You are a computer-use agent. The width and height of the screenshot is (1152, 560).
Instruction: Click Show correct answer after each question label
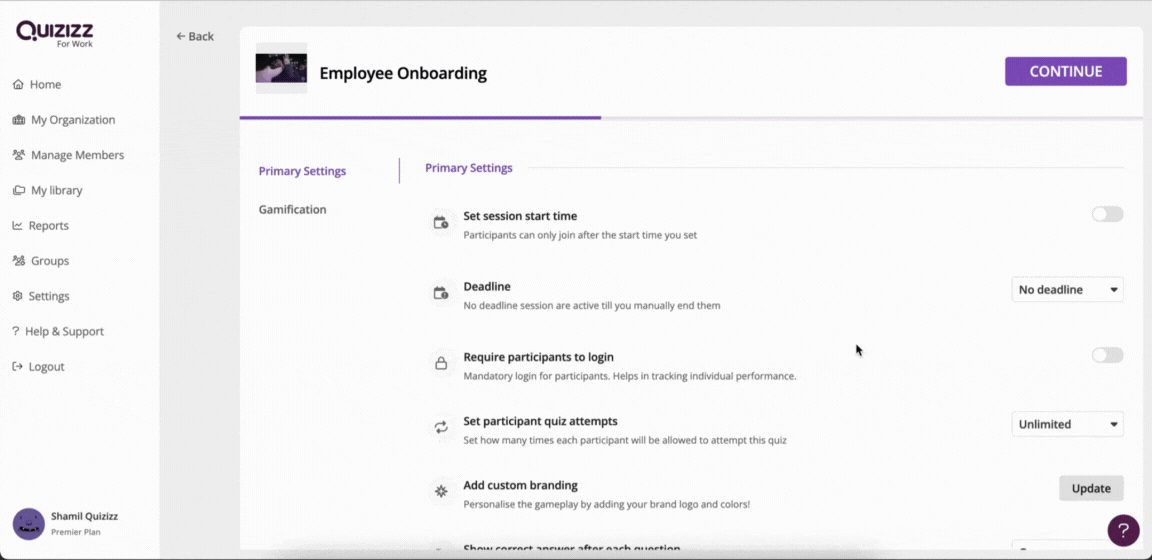tap(572, 548)
